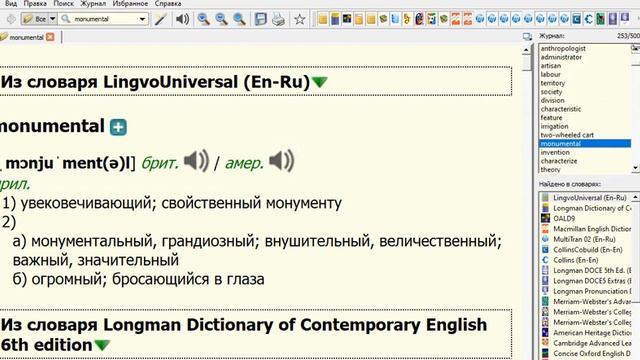Select territory in the history list
The height and width of the screenshot is (360, 640).
click(x=553, y=83)
